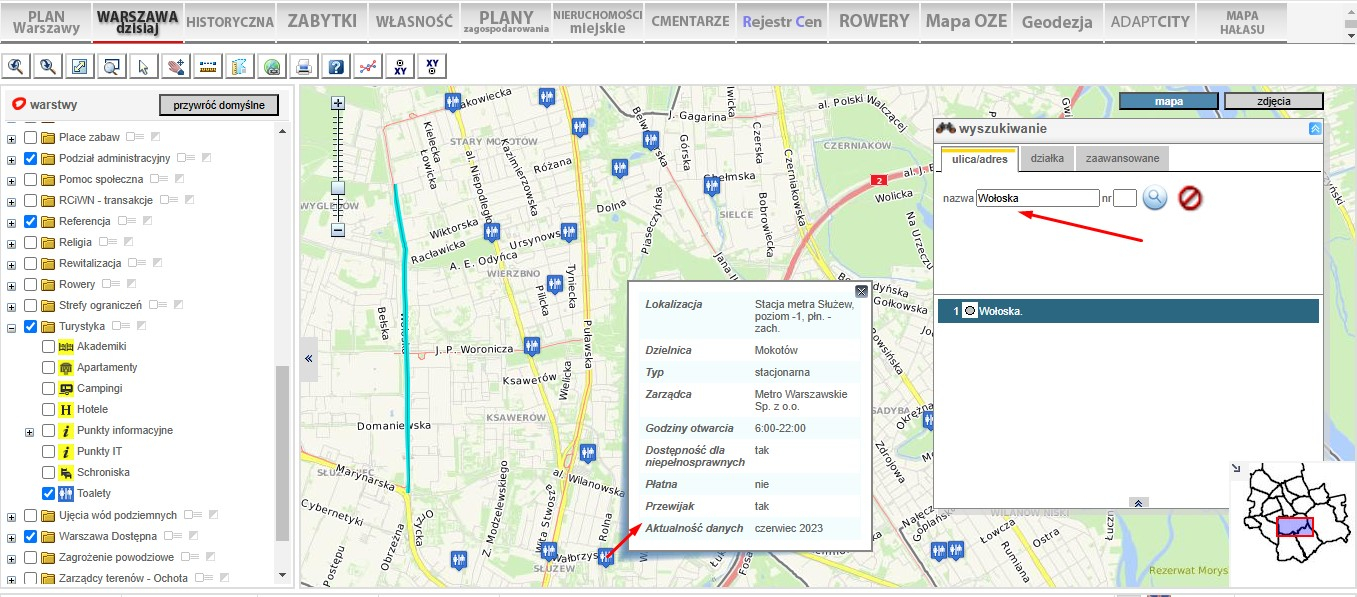Toggle the Rowery layer checkbox
This screenshot has height=597, width=1357.
tap(30, 284)
